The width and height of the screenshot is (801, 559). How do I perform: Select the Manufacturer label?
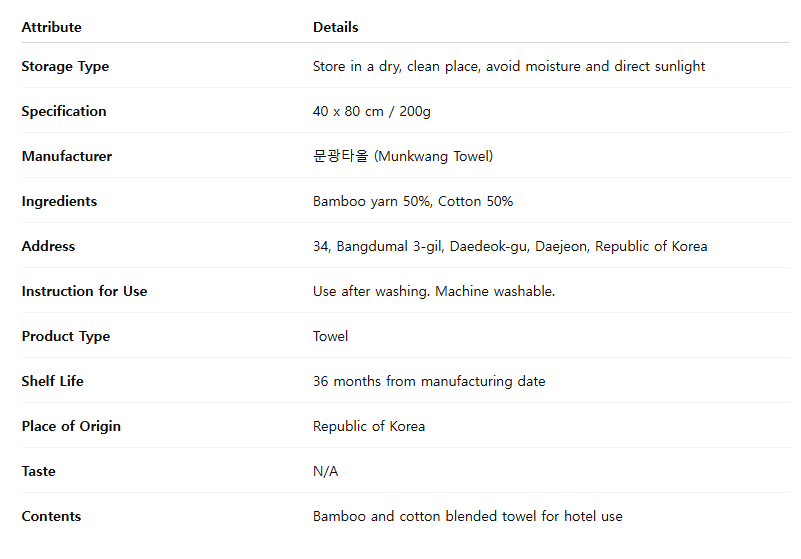click(66, 156)
